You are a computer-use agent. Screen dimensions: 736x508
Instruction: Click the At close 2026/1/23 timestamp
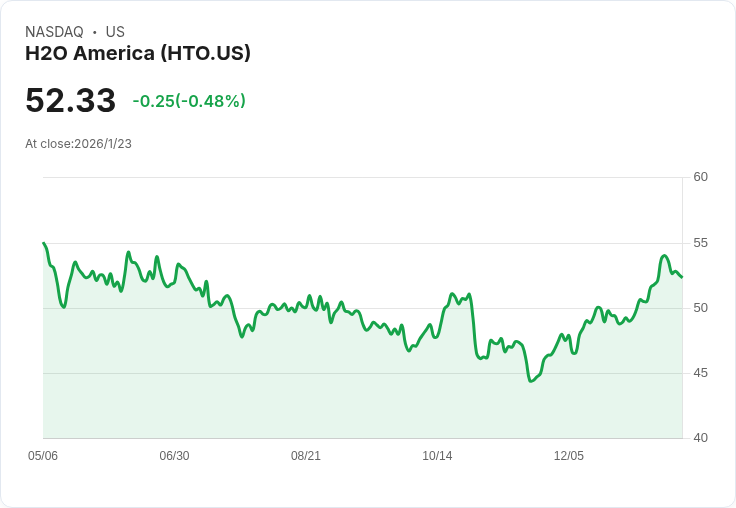coord(78,144)
